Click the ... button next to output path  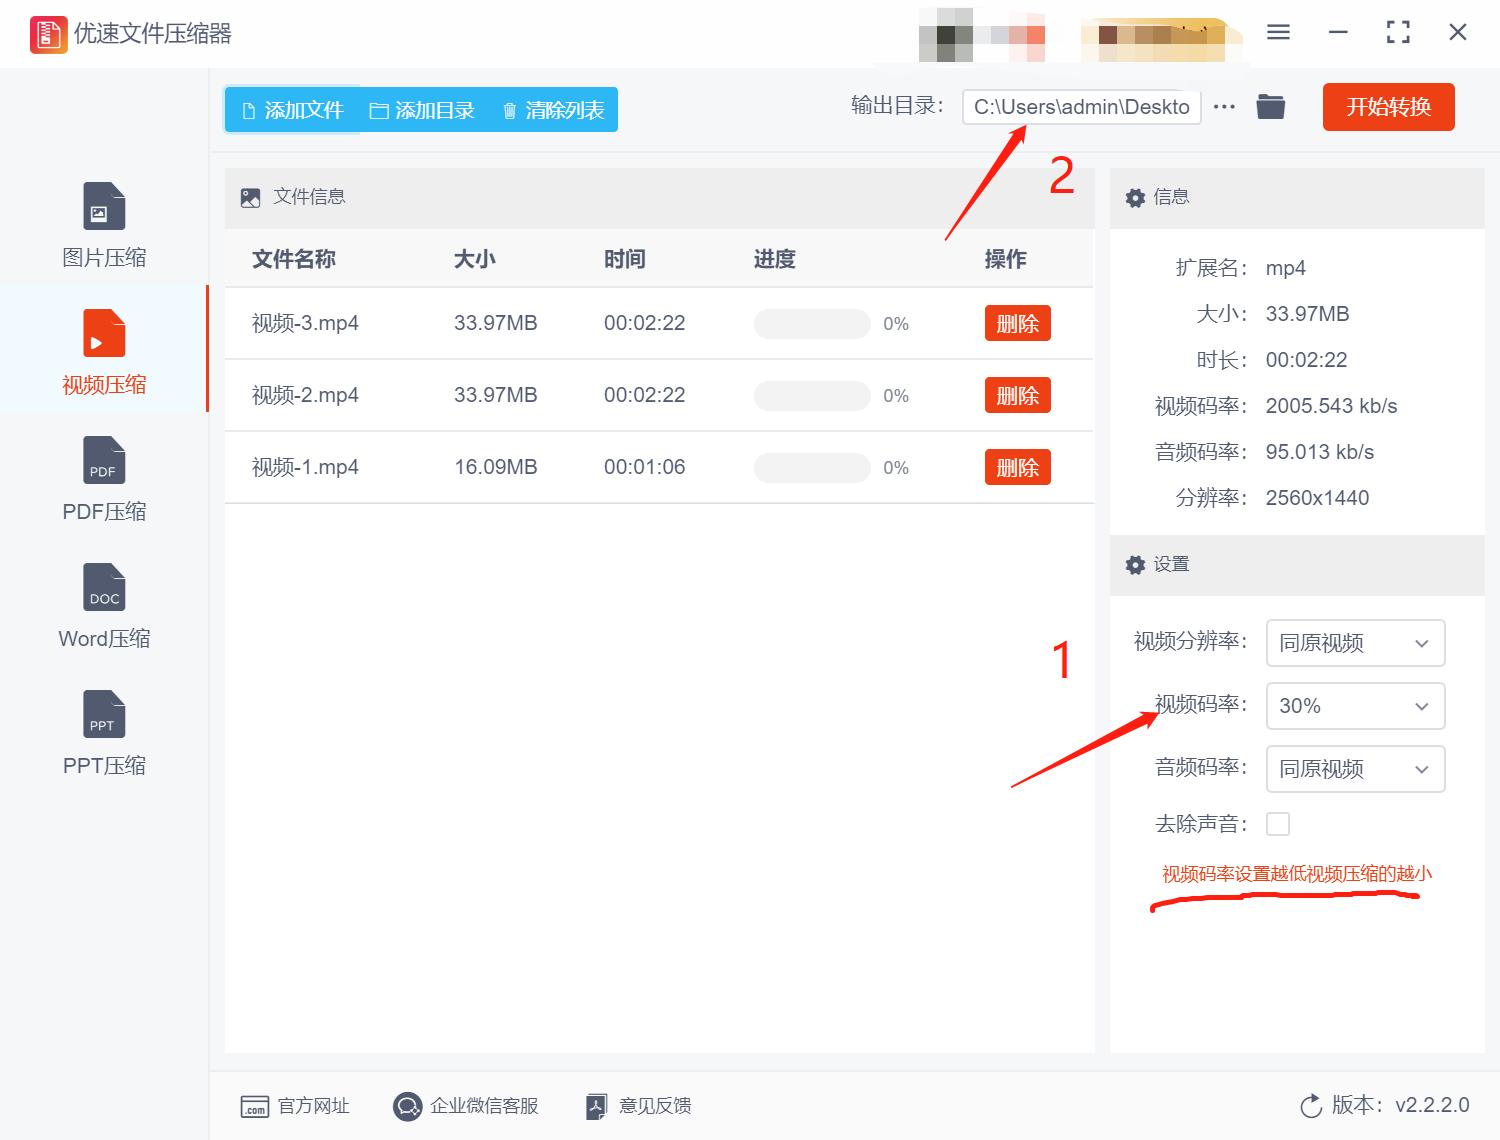1224,106
